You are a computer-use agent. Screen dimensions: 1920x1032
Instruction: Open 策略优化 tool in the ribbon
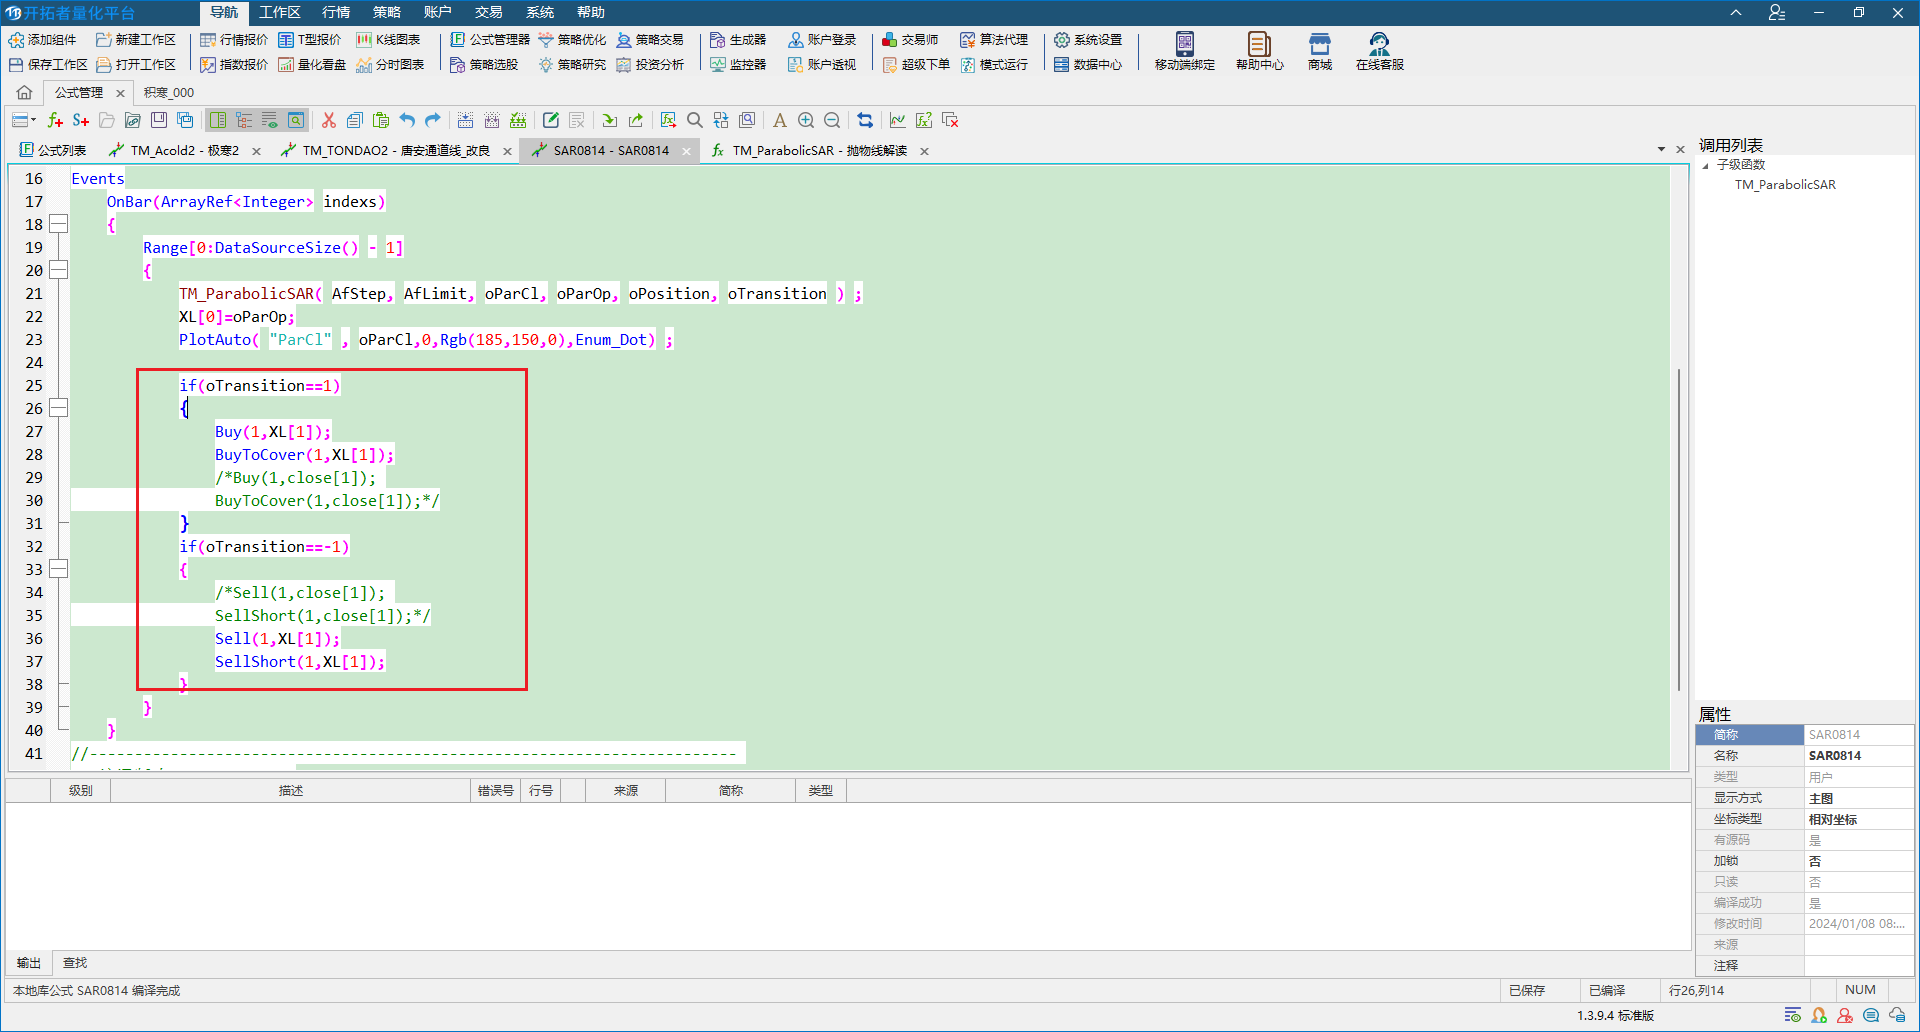pyautogui.click(x=572, y=40)
